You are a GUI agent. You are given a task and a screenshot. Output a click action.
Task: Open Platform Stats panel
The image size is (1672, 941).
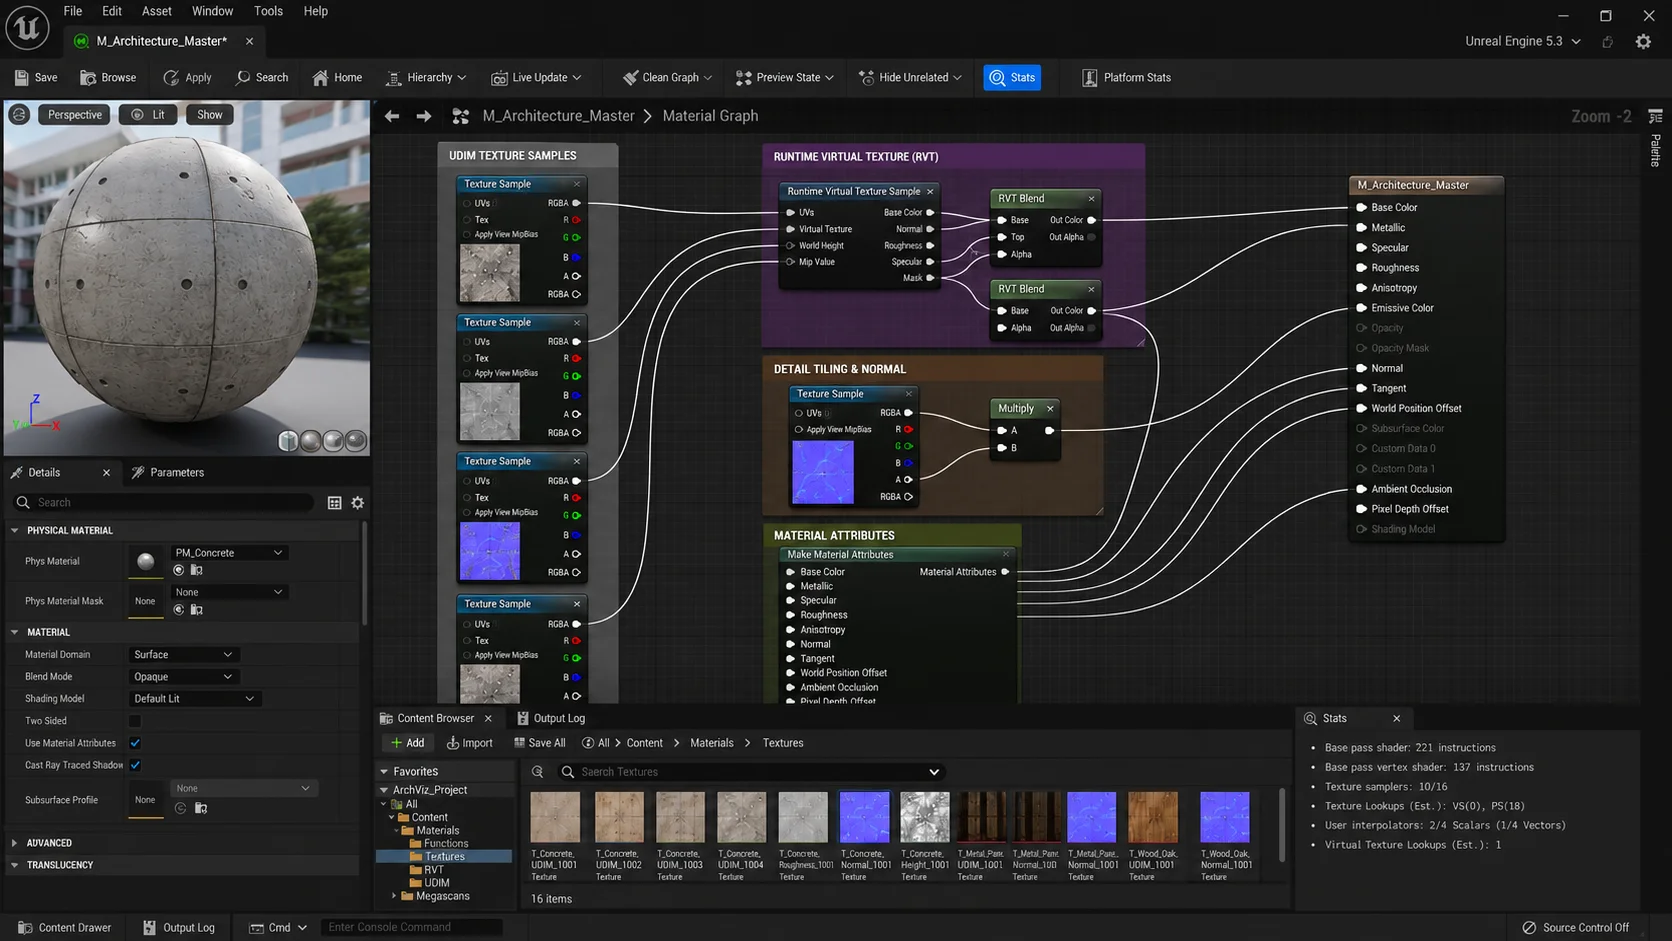(1126, 77)
